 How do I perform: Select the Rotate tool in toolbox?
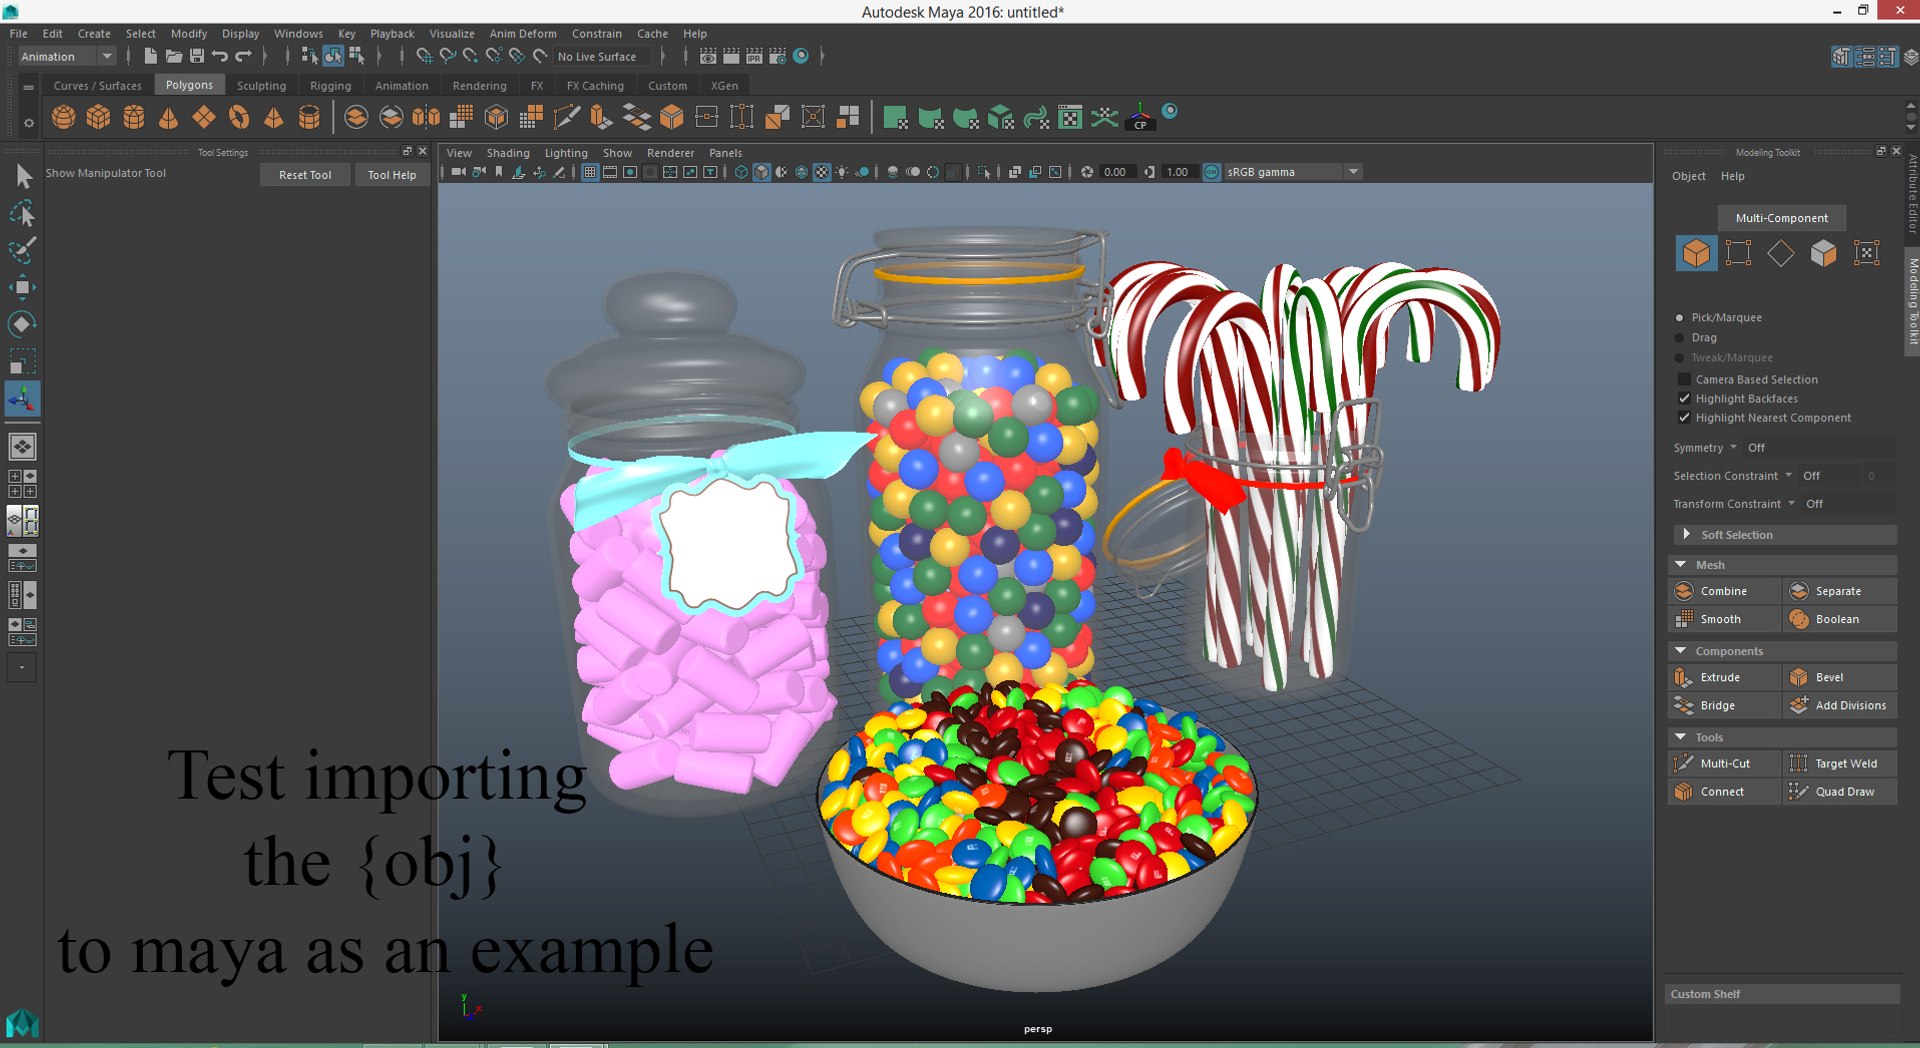22,324
